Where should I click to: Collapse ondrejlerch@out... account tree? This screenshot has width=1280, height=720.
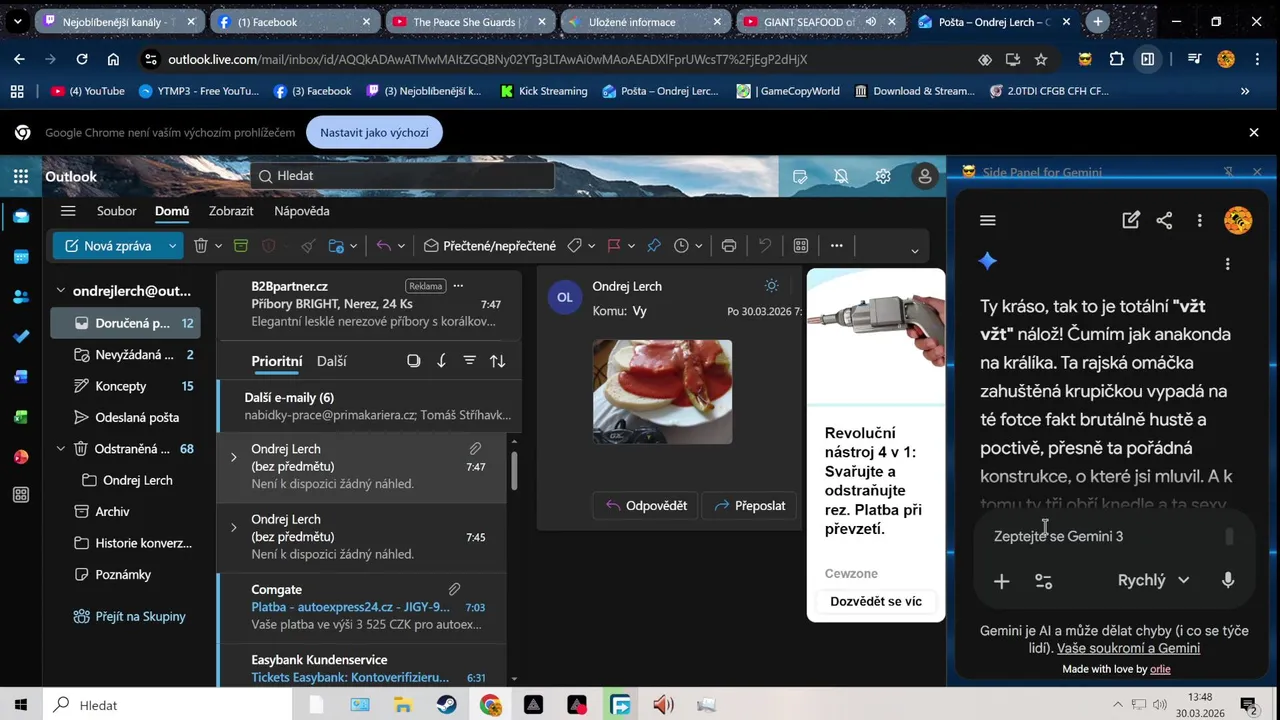tap(60, 291)
